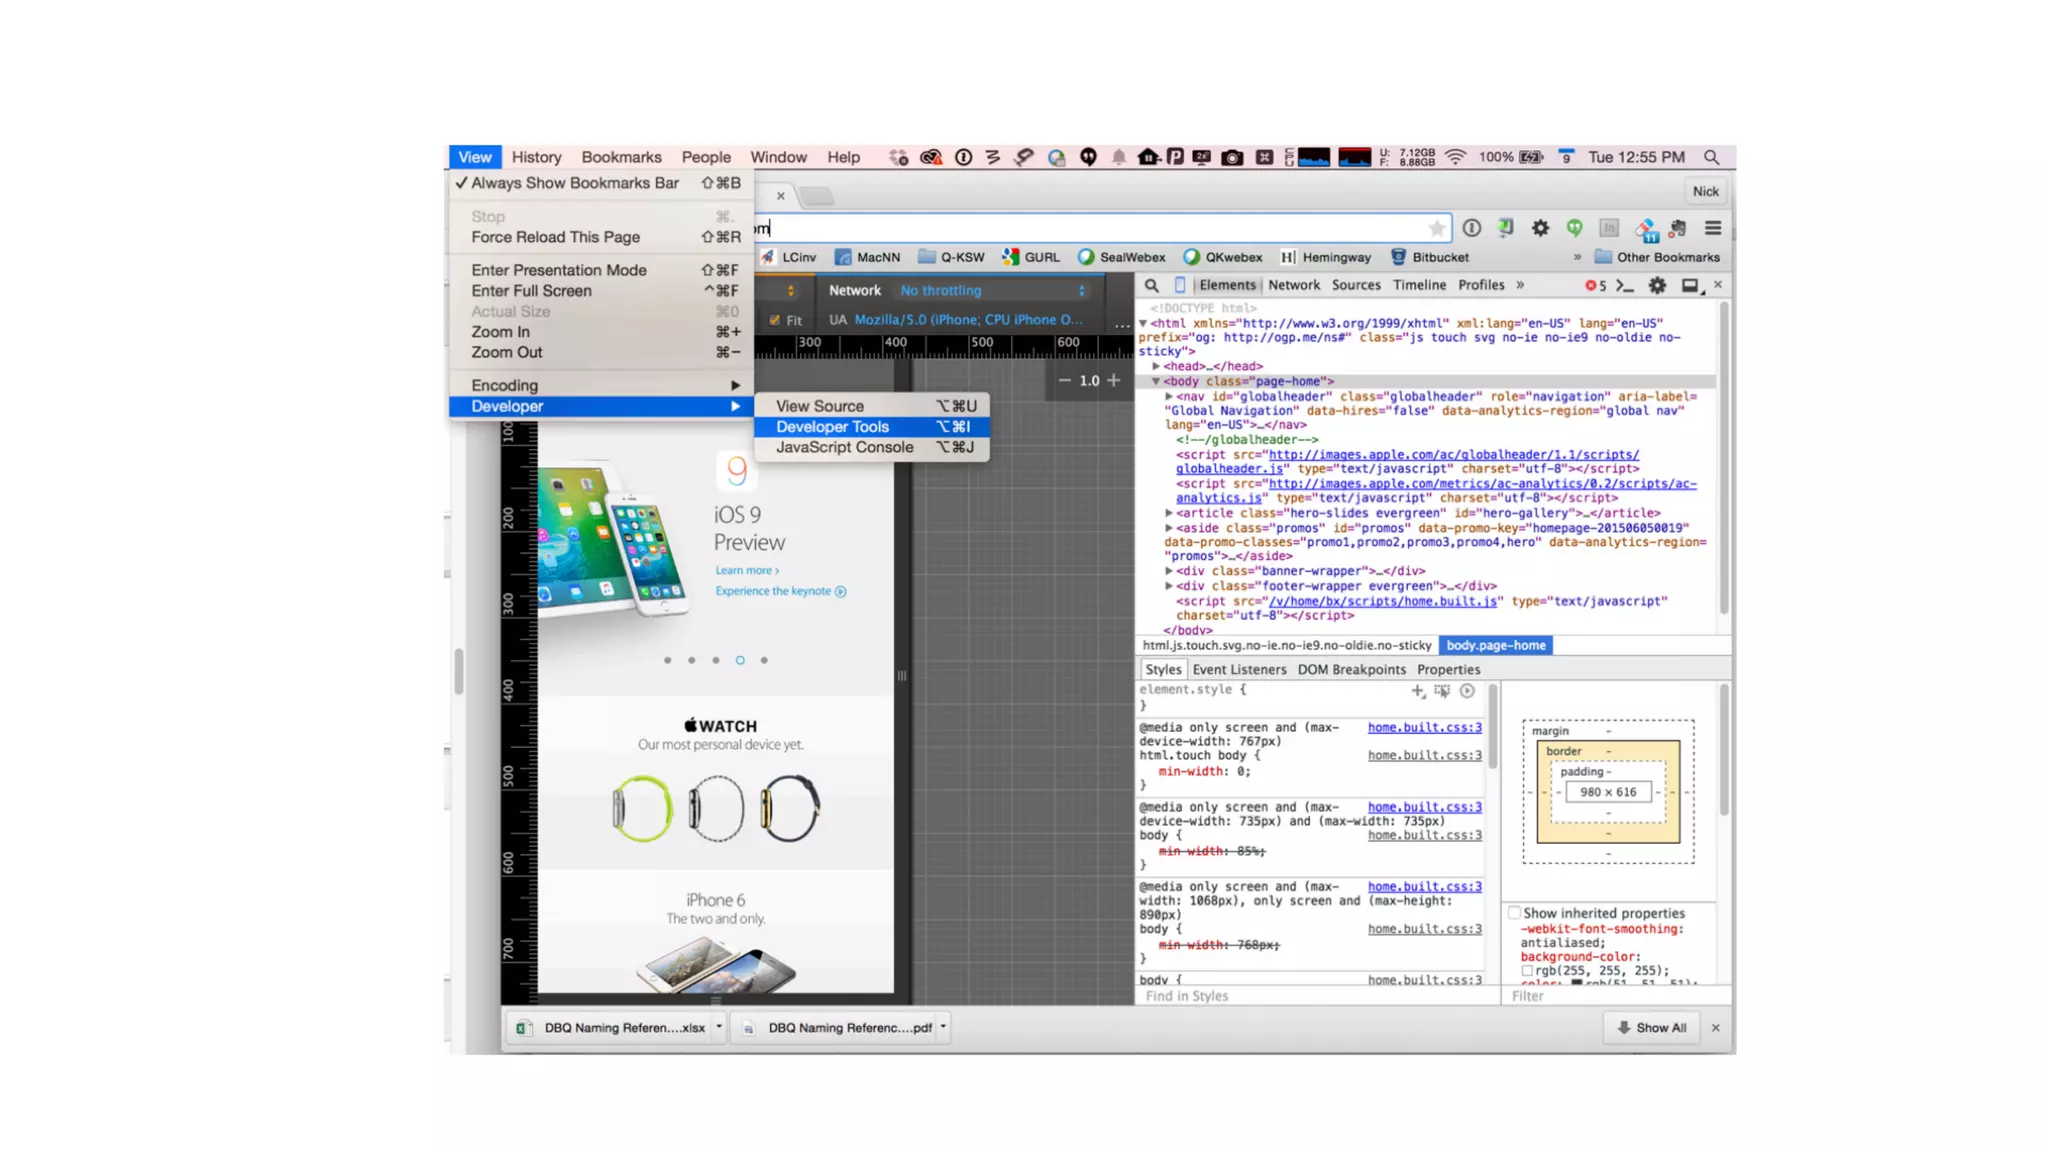
Task: Open dropdown next to DBQ Naming xlsx download
Action: pyautogui.click(x=718, y=1027)
